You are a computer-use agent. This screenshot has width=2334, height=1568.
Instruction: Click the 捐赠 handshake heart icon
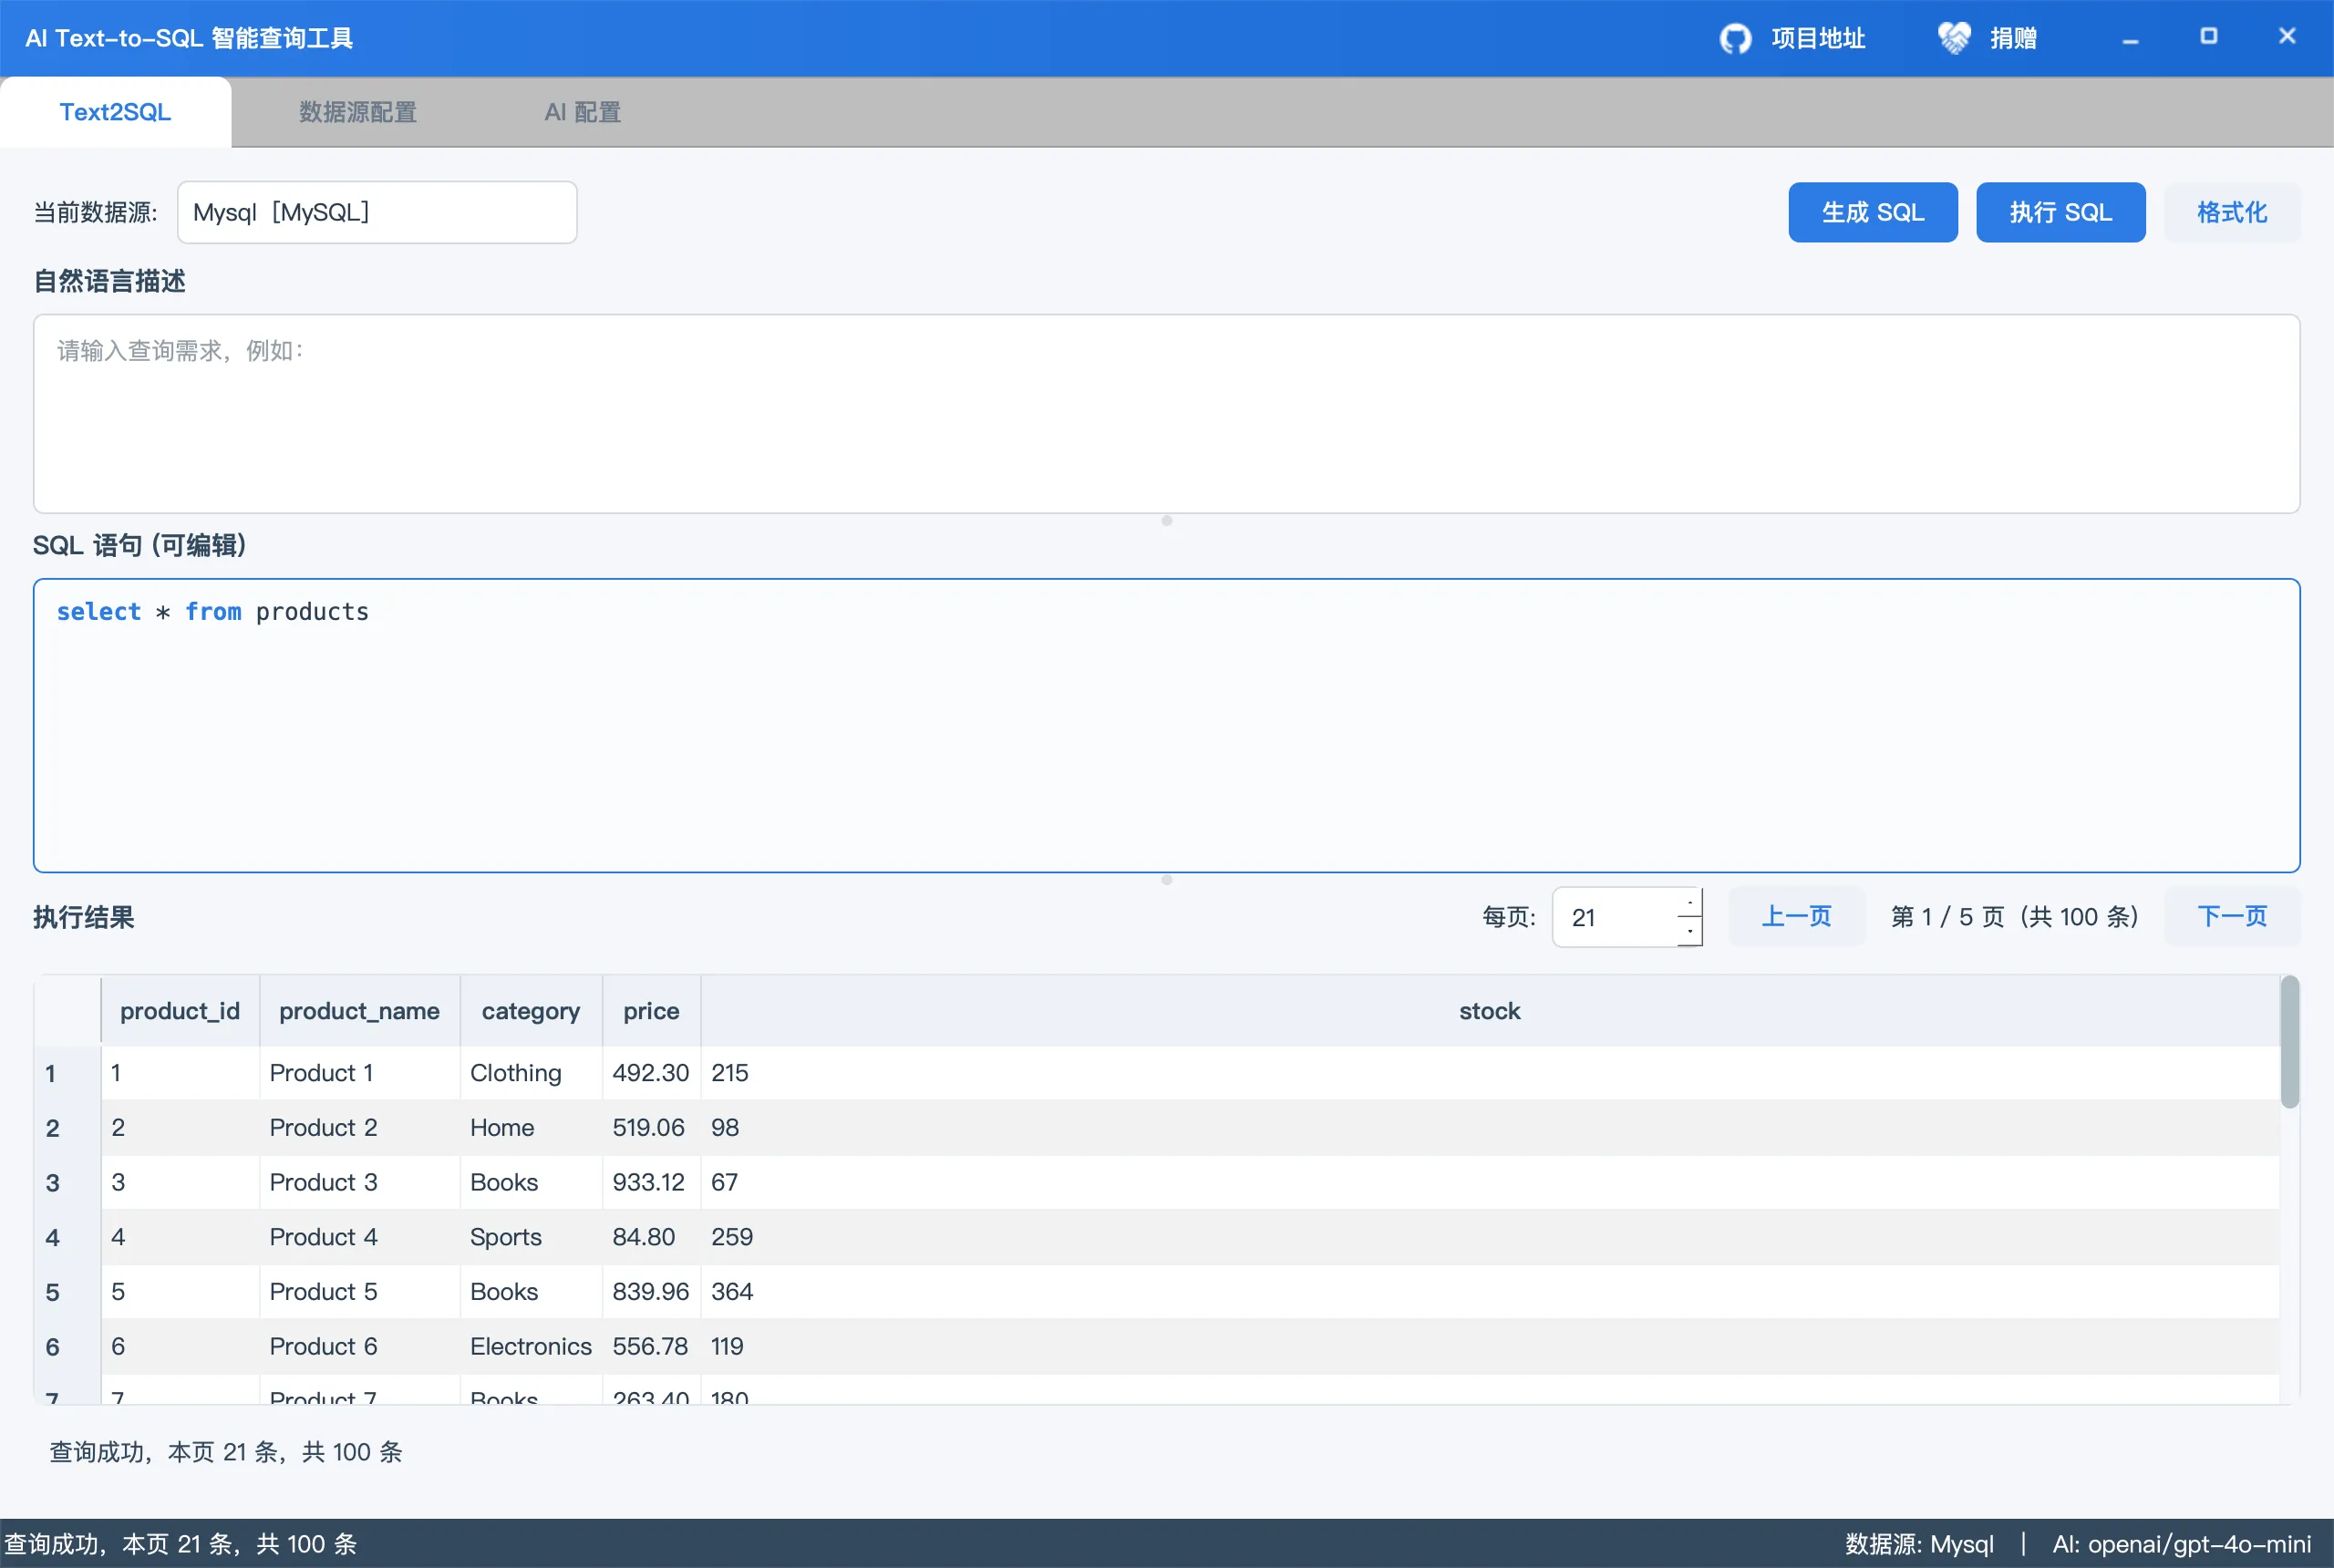click(1953, 39)
